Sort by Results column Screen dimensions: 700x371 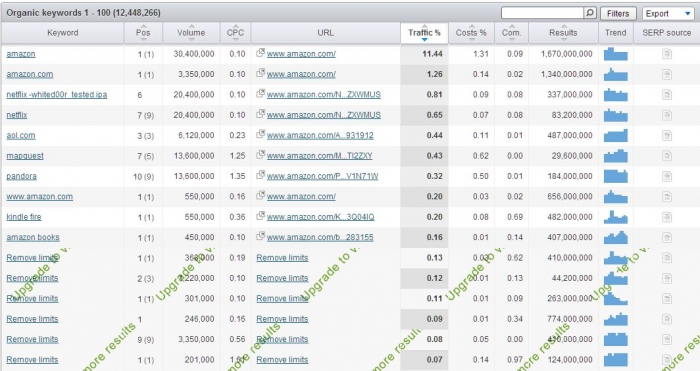[563, 33]
